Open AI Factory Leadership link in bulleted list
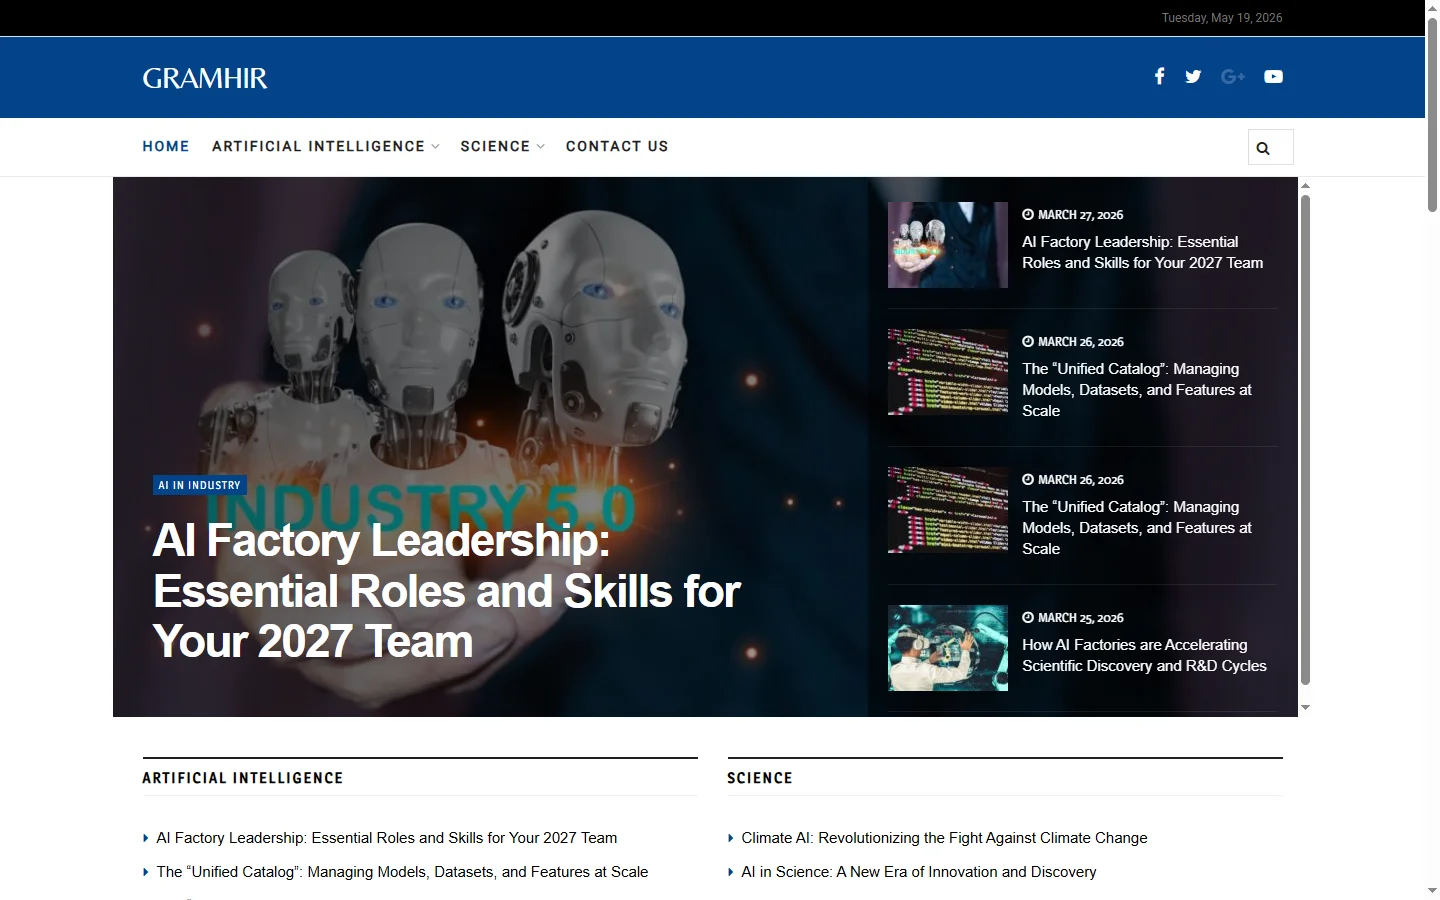The height and width of the screenshot is (900, 1440). pos(387,838)
